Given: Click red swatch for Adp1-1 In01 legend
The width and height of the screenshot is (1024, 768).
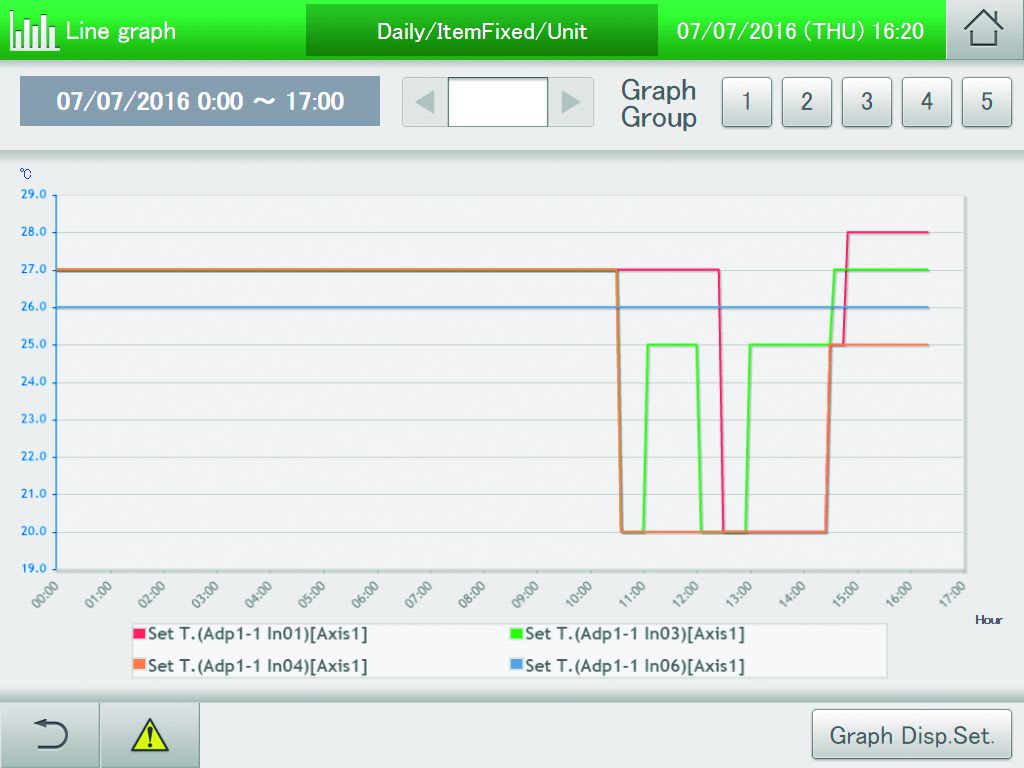Looking at the screenshot, I should 139,634.
